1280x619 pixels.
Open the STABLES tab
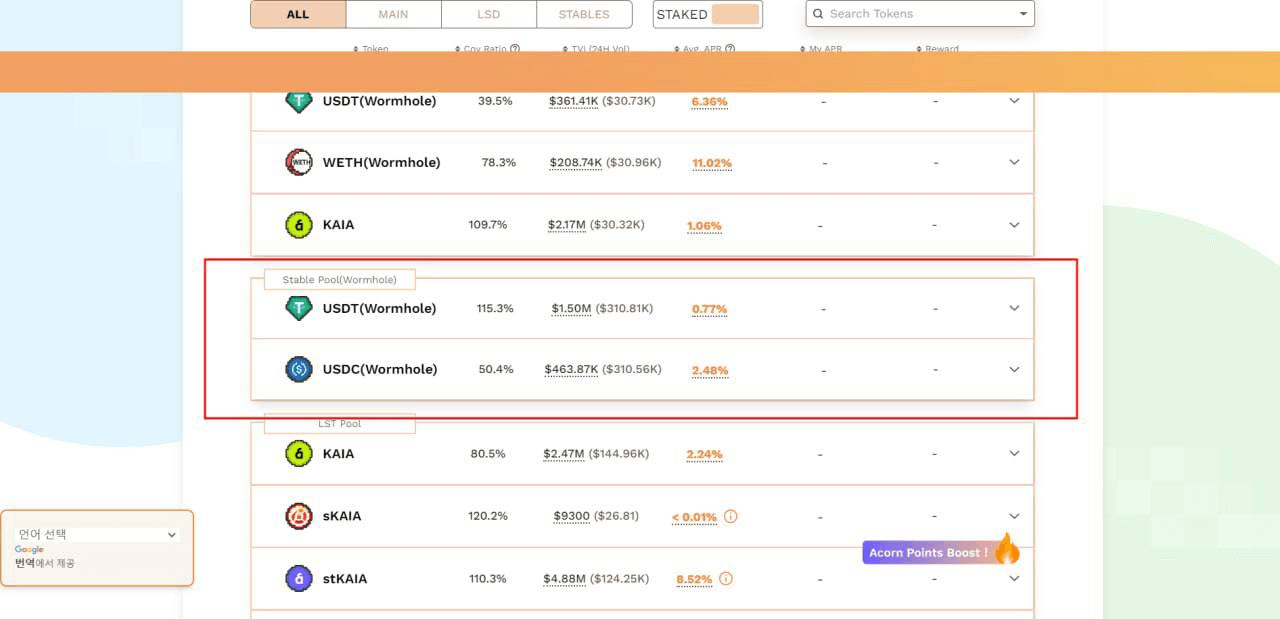pyautogui.click(x=584, y=14)
